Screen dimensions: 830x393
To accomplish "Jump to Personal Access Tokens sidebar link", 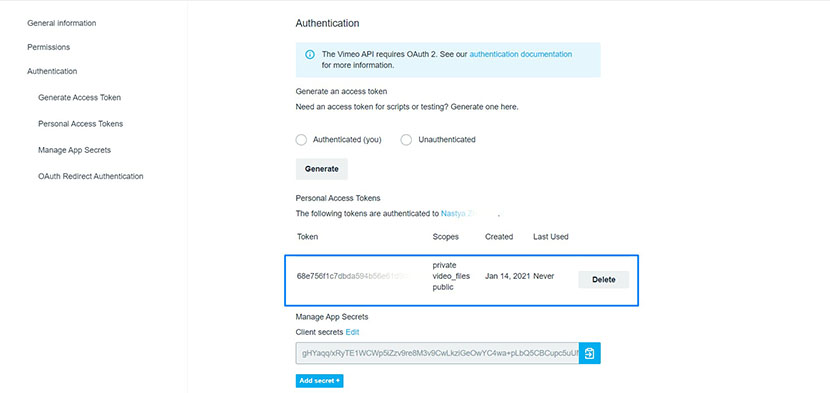I will coord(80,123).
